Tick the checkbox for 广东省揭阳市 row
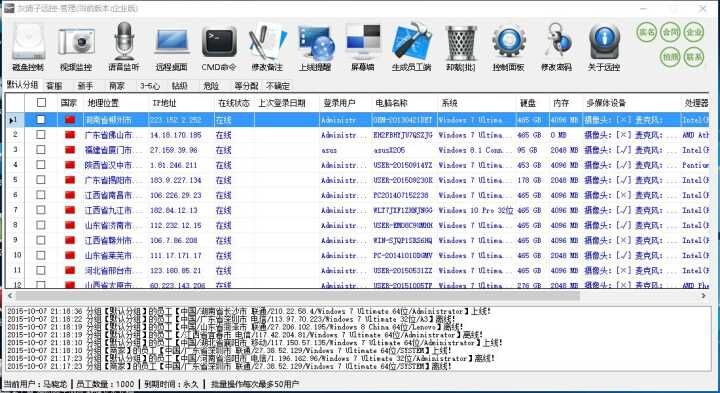This screenshot has height=393, width=720. click(41, 180)
